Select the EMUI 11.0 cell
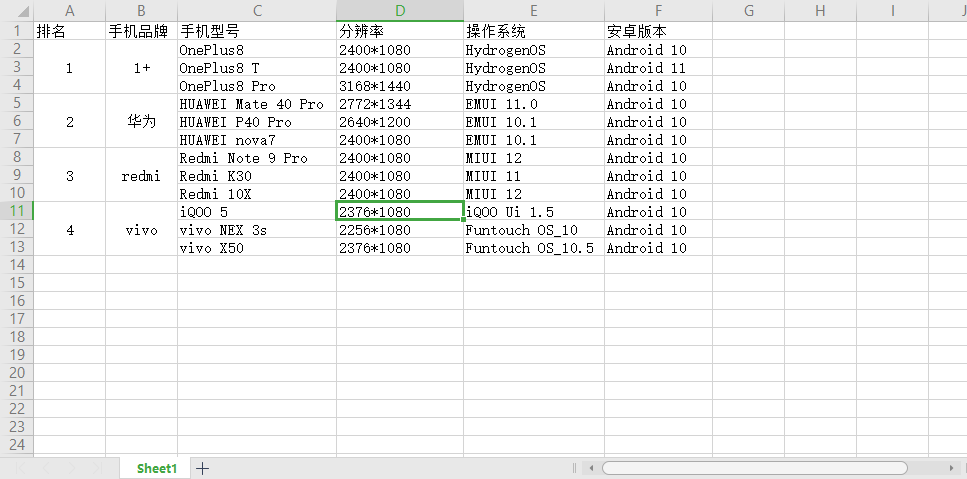Viewport: 967px width, 479px height. (534, 103)
